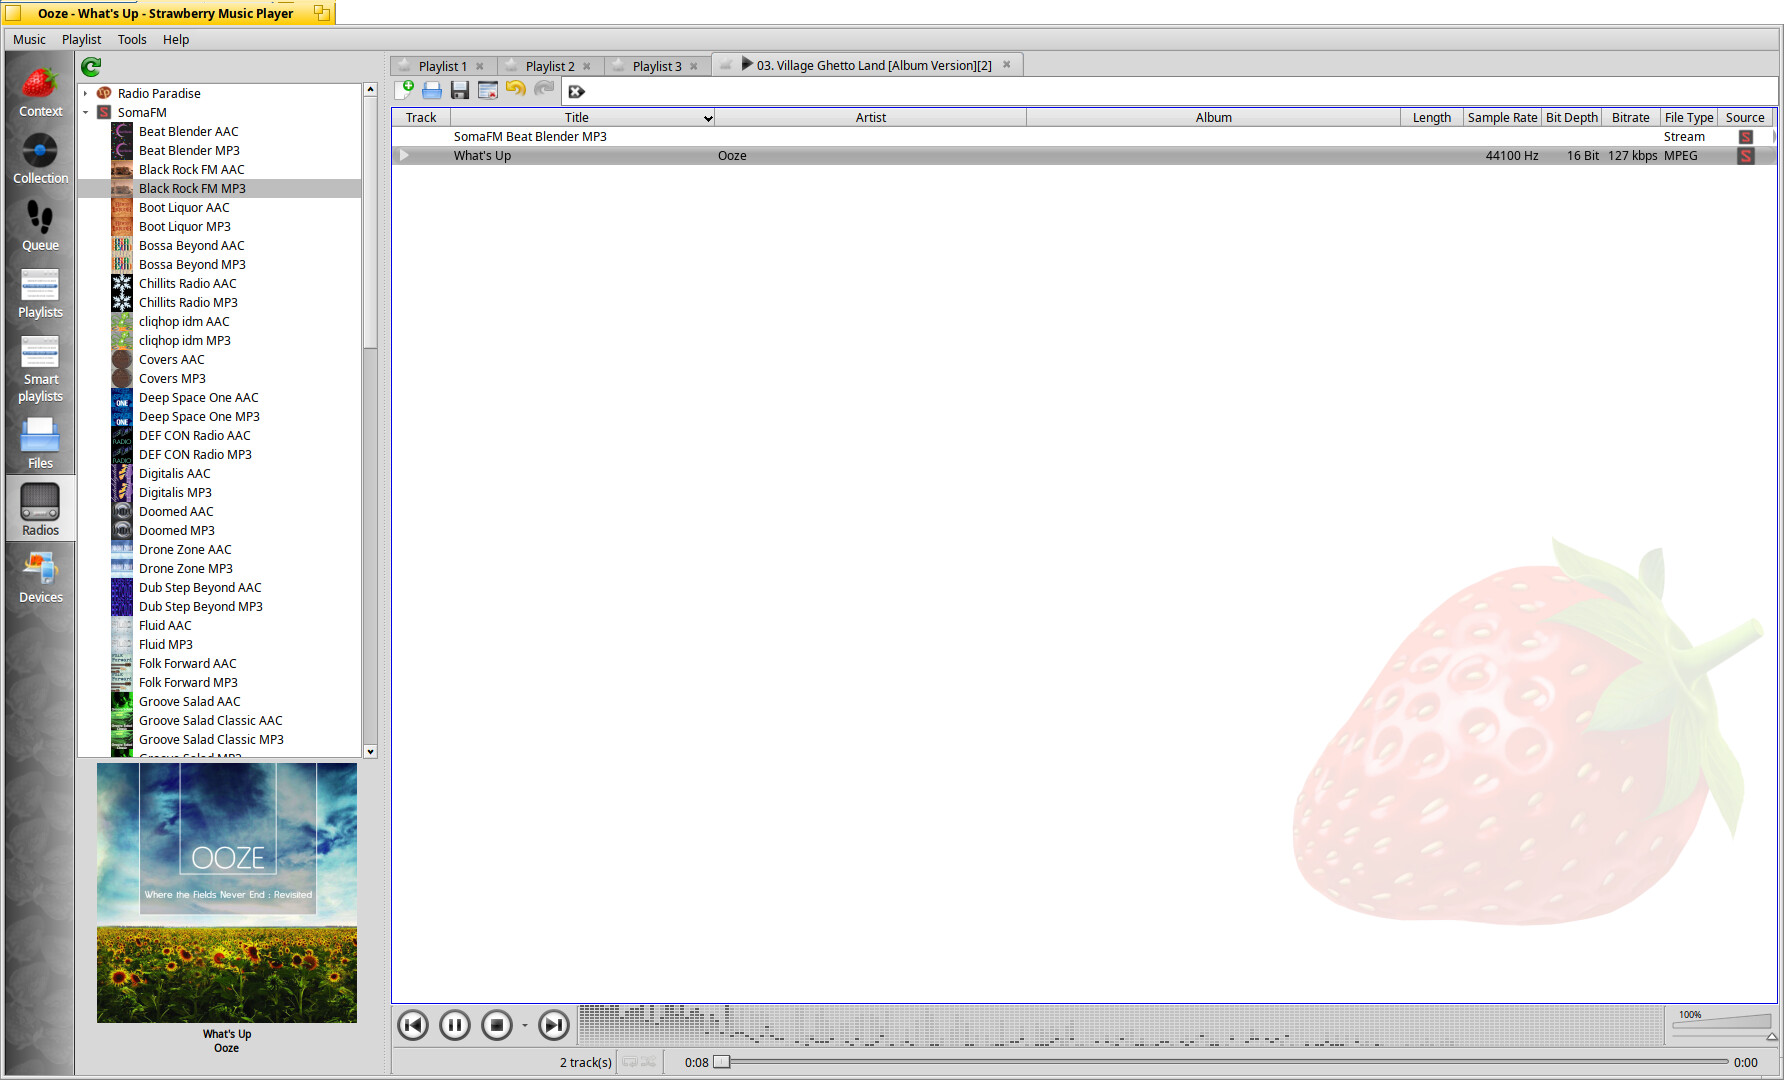Open the Music menu

click(29, 40)
